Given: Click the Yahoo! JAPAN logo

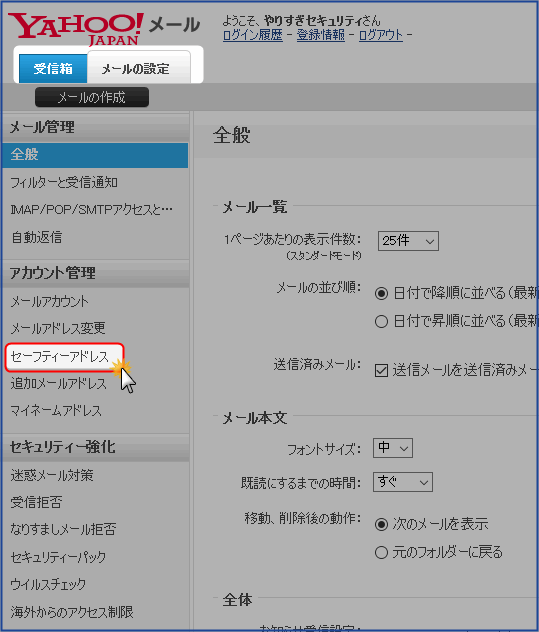Looking at the screenshot, I should click(x=76, y=29).
